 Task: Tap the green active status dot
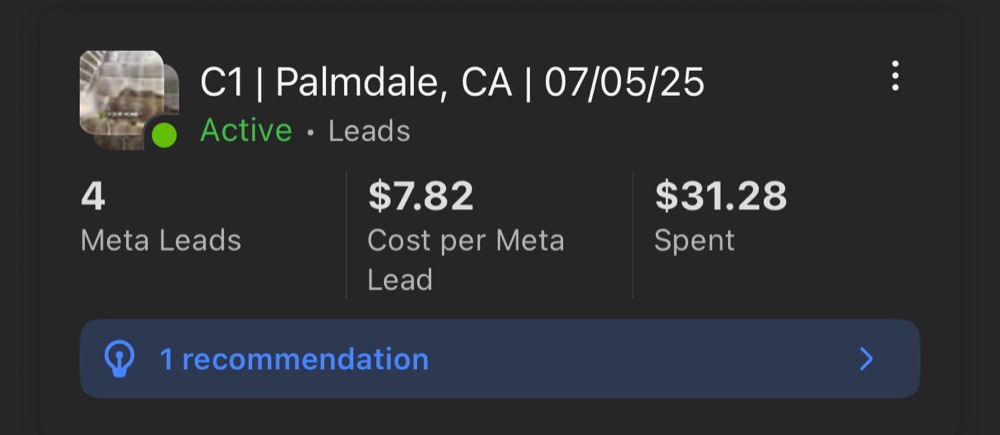pos(165,135)
